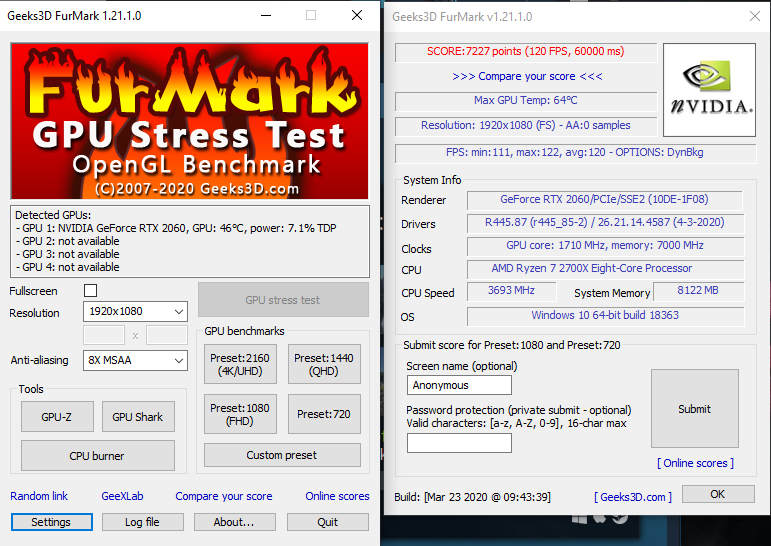
Task: Click the GPU 2: not available line
Action: tap(67, 241)
